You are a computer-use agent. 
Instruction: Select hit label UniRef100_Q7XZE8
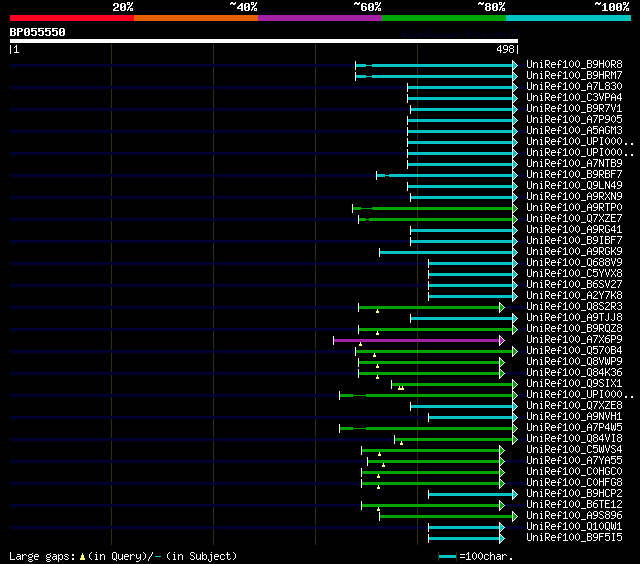574,406
